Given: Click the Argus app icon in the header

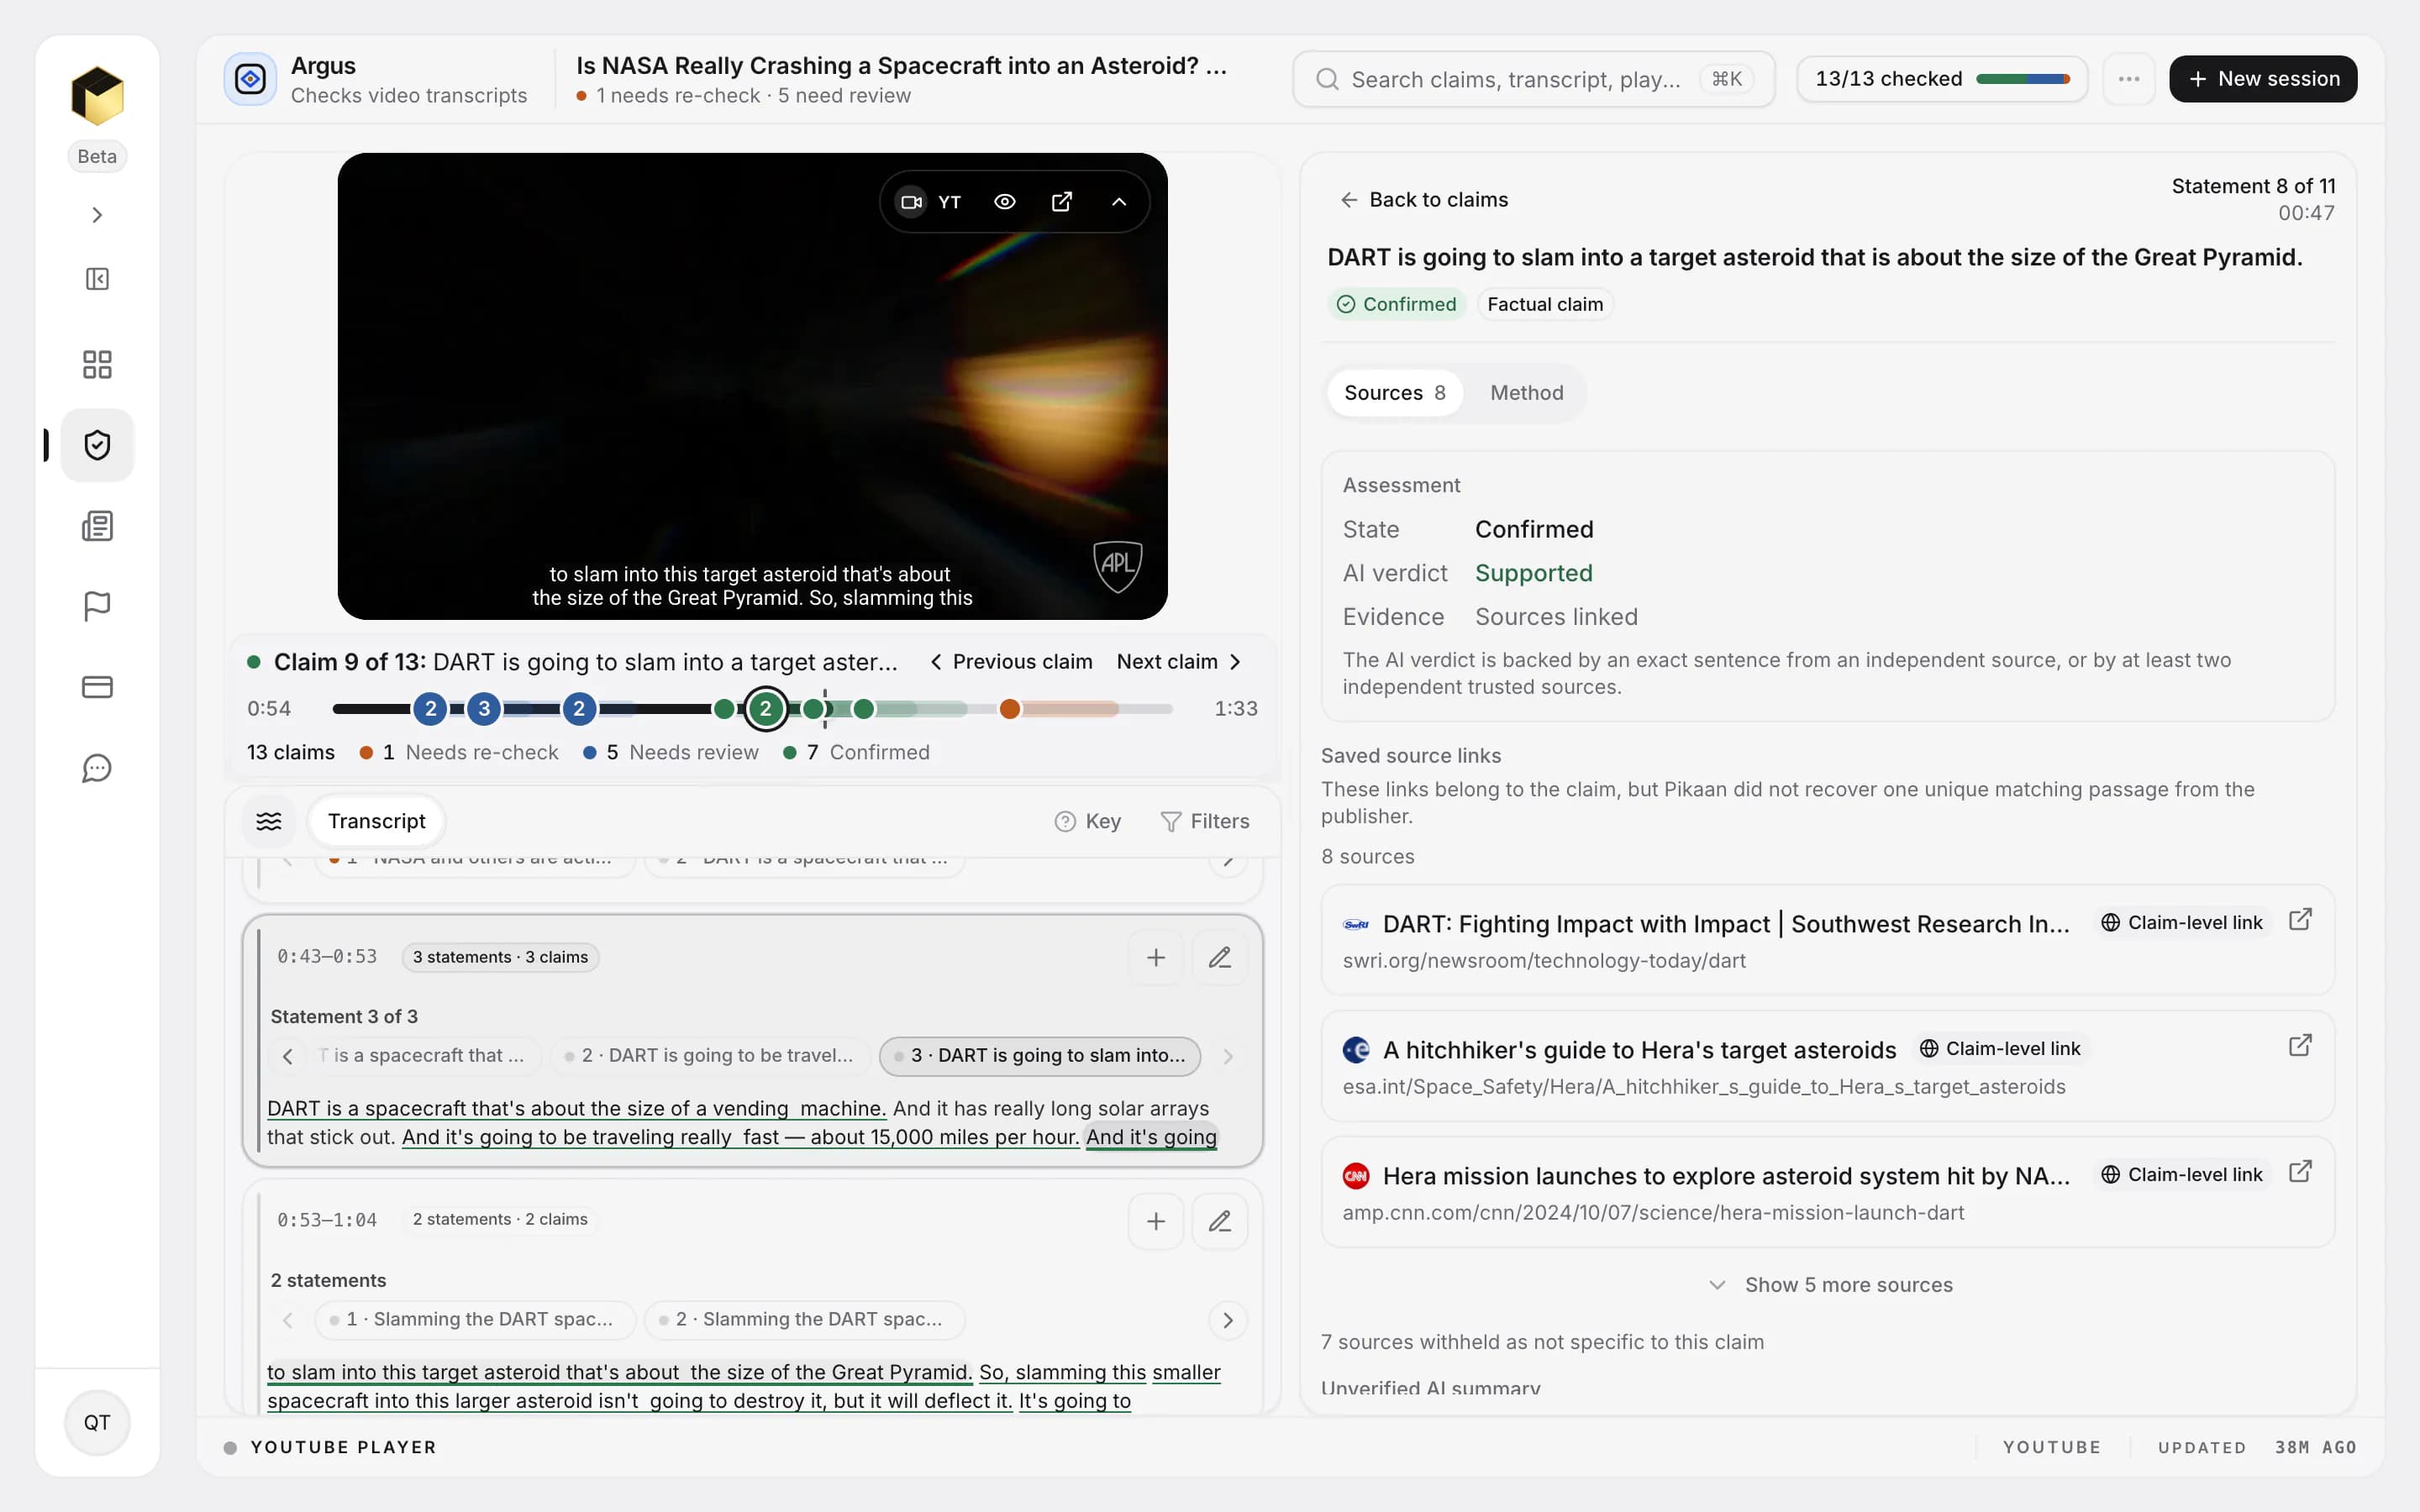Looking at the screenshot, I should 250,79.
